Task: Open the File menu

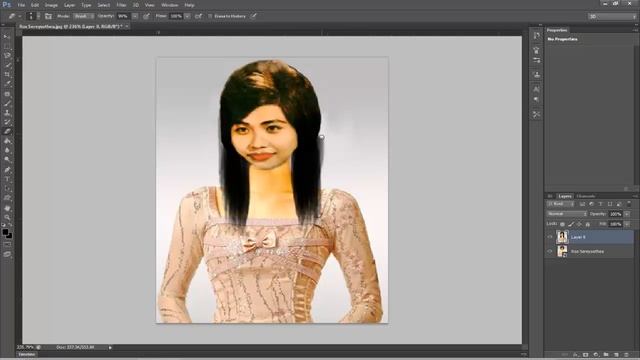Action: [x=21, y=5]
